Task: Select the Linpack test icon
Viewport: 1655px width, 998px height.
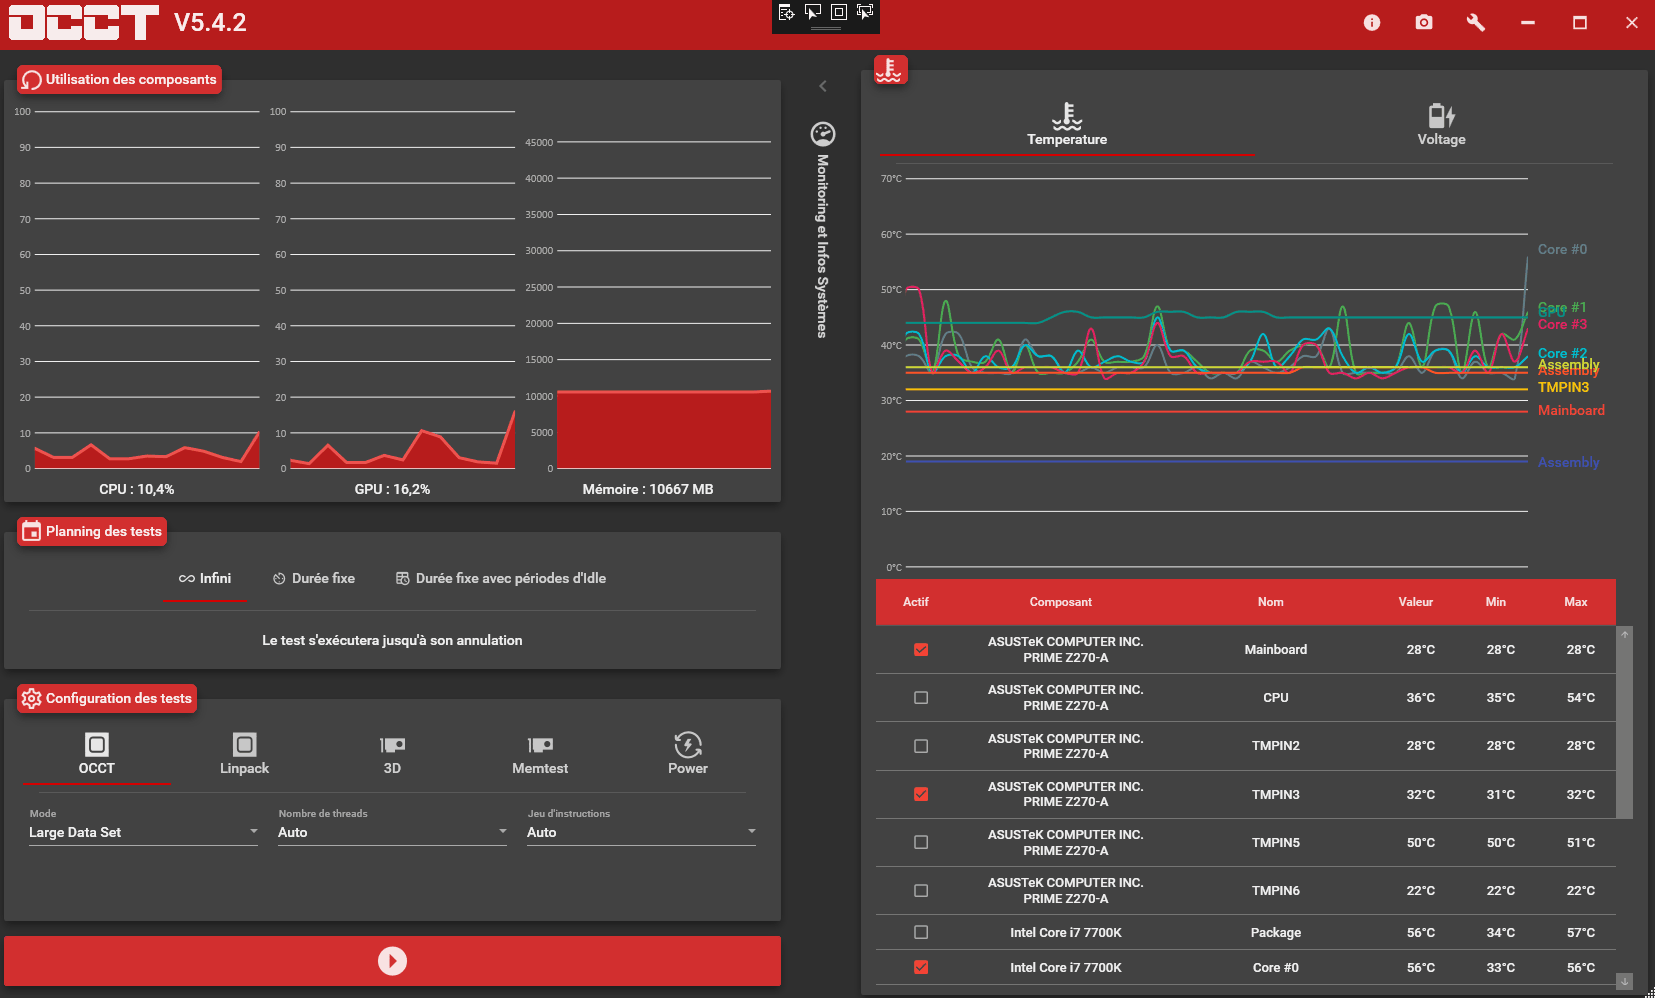Action: click(244, 745)
